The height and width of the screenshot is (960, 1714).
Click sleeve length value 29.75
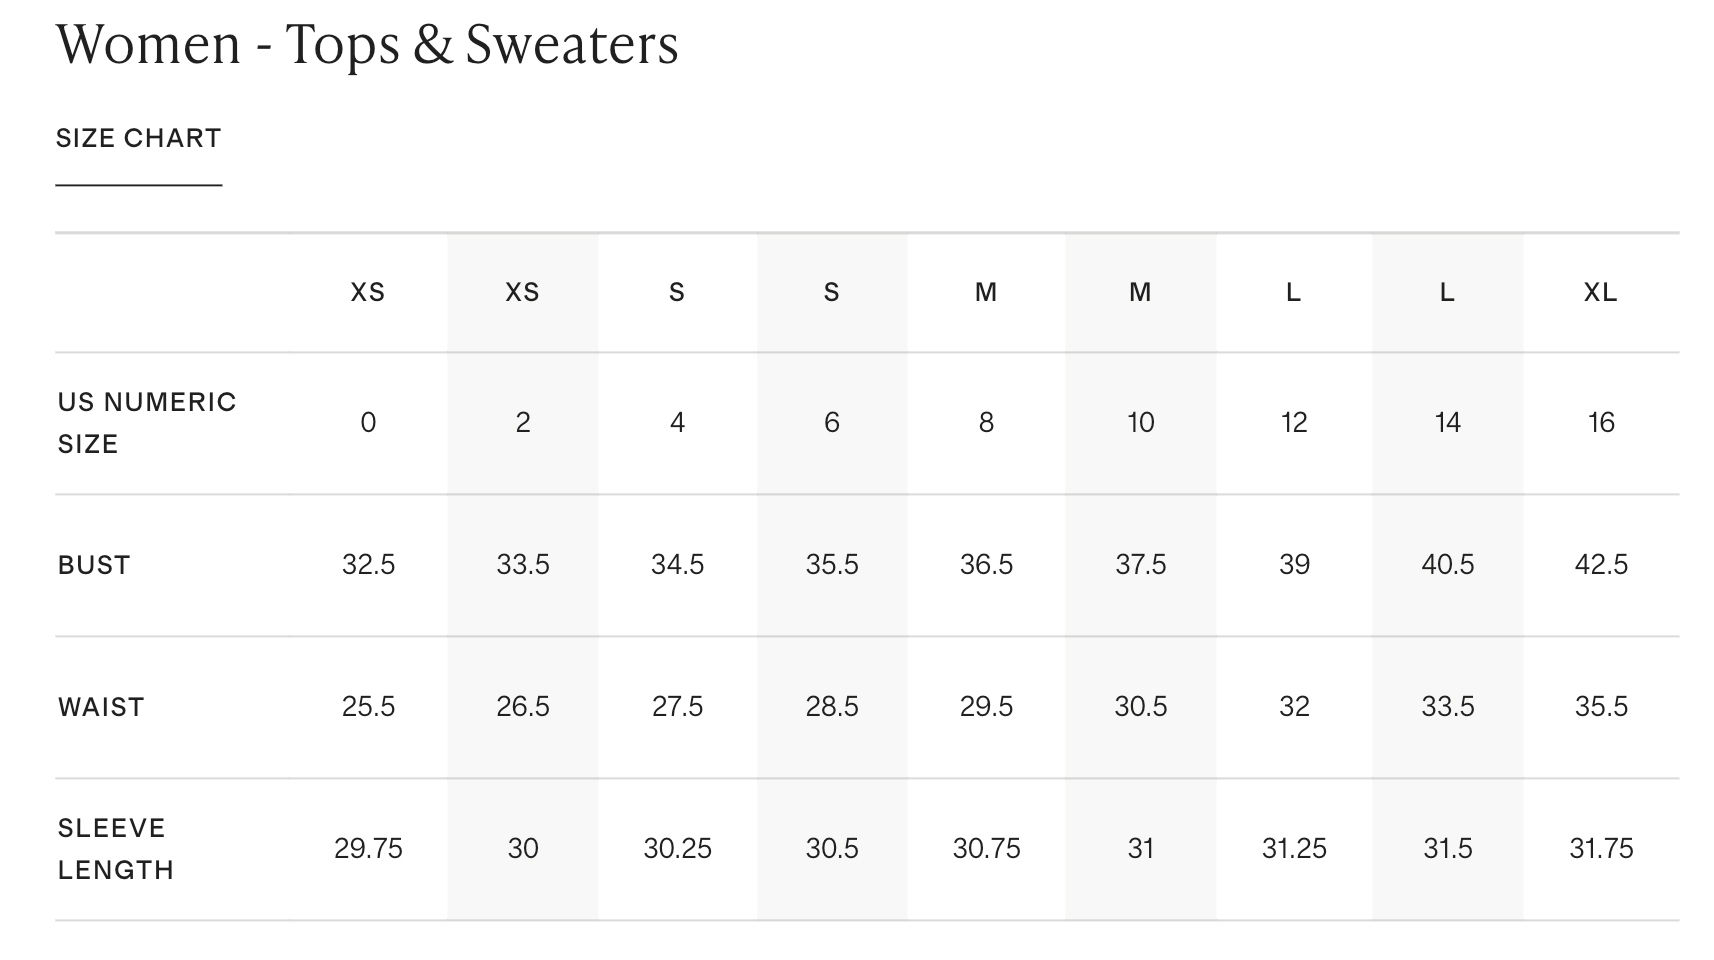pos(368,849)
